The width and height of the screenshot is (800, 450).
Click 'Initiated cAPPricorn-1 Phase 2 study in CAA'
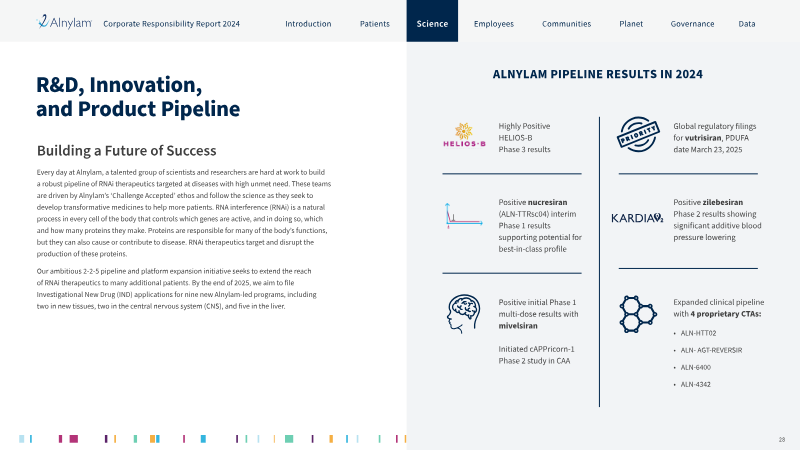(x=536, y=355)
